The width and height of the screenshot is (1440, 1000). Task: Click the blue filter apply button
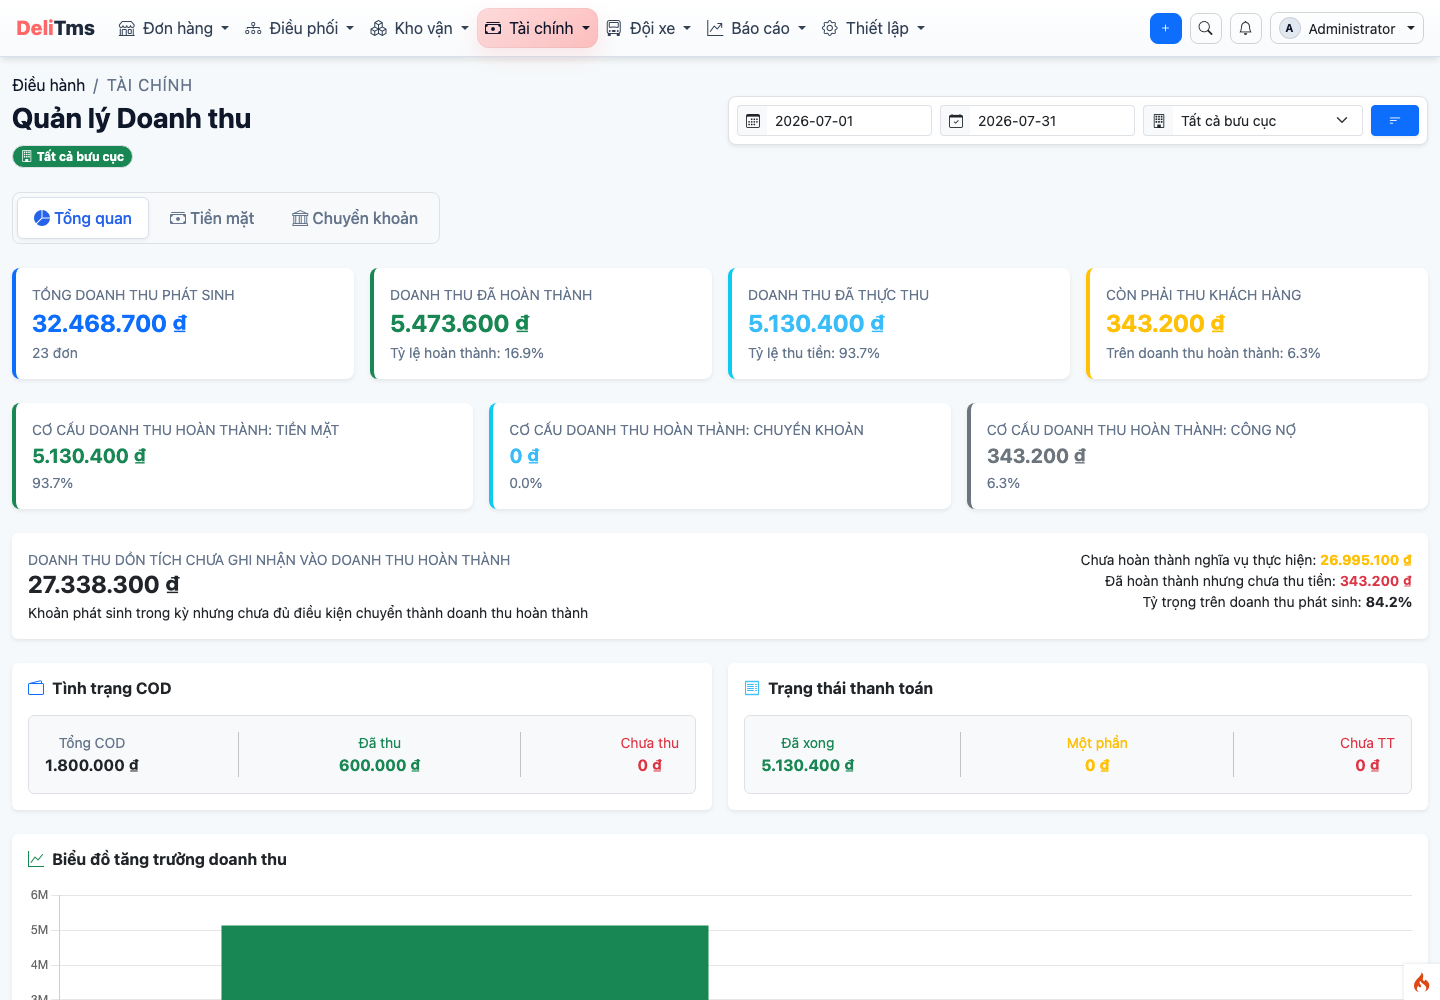1395,121
